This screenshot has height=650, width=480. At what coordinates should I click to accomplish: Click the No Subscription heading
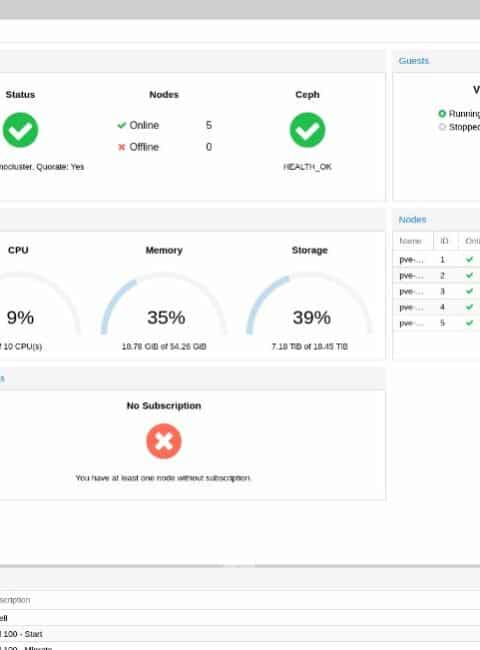[164, 405]
